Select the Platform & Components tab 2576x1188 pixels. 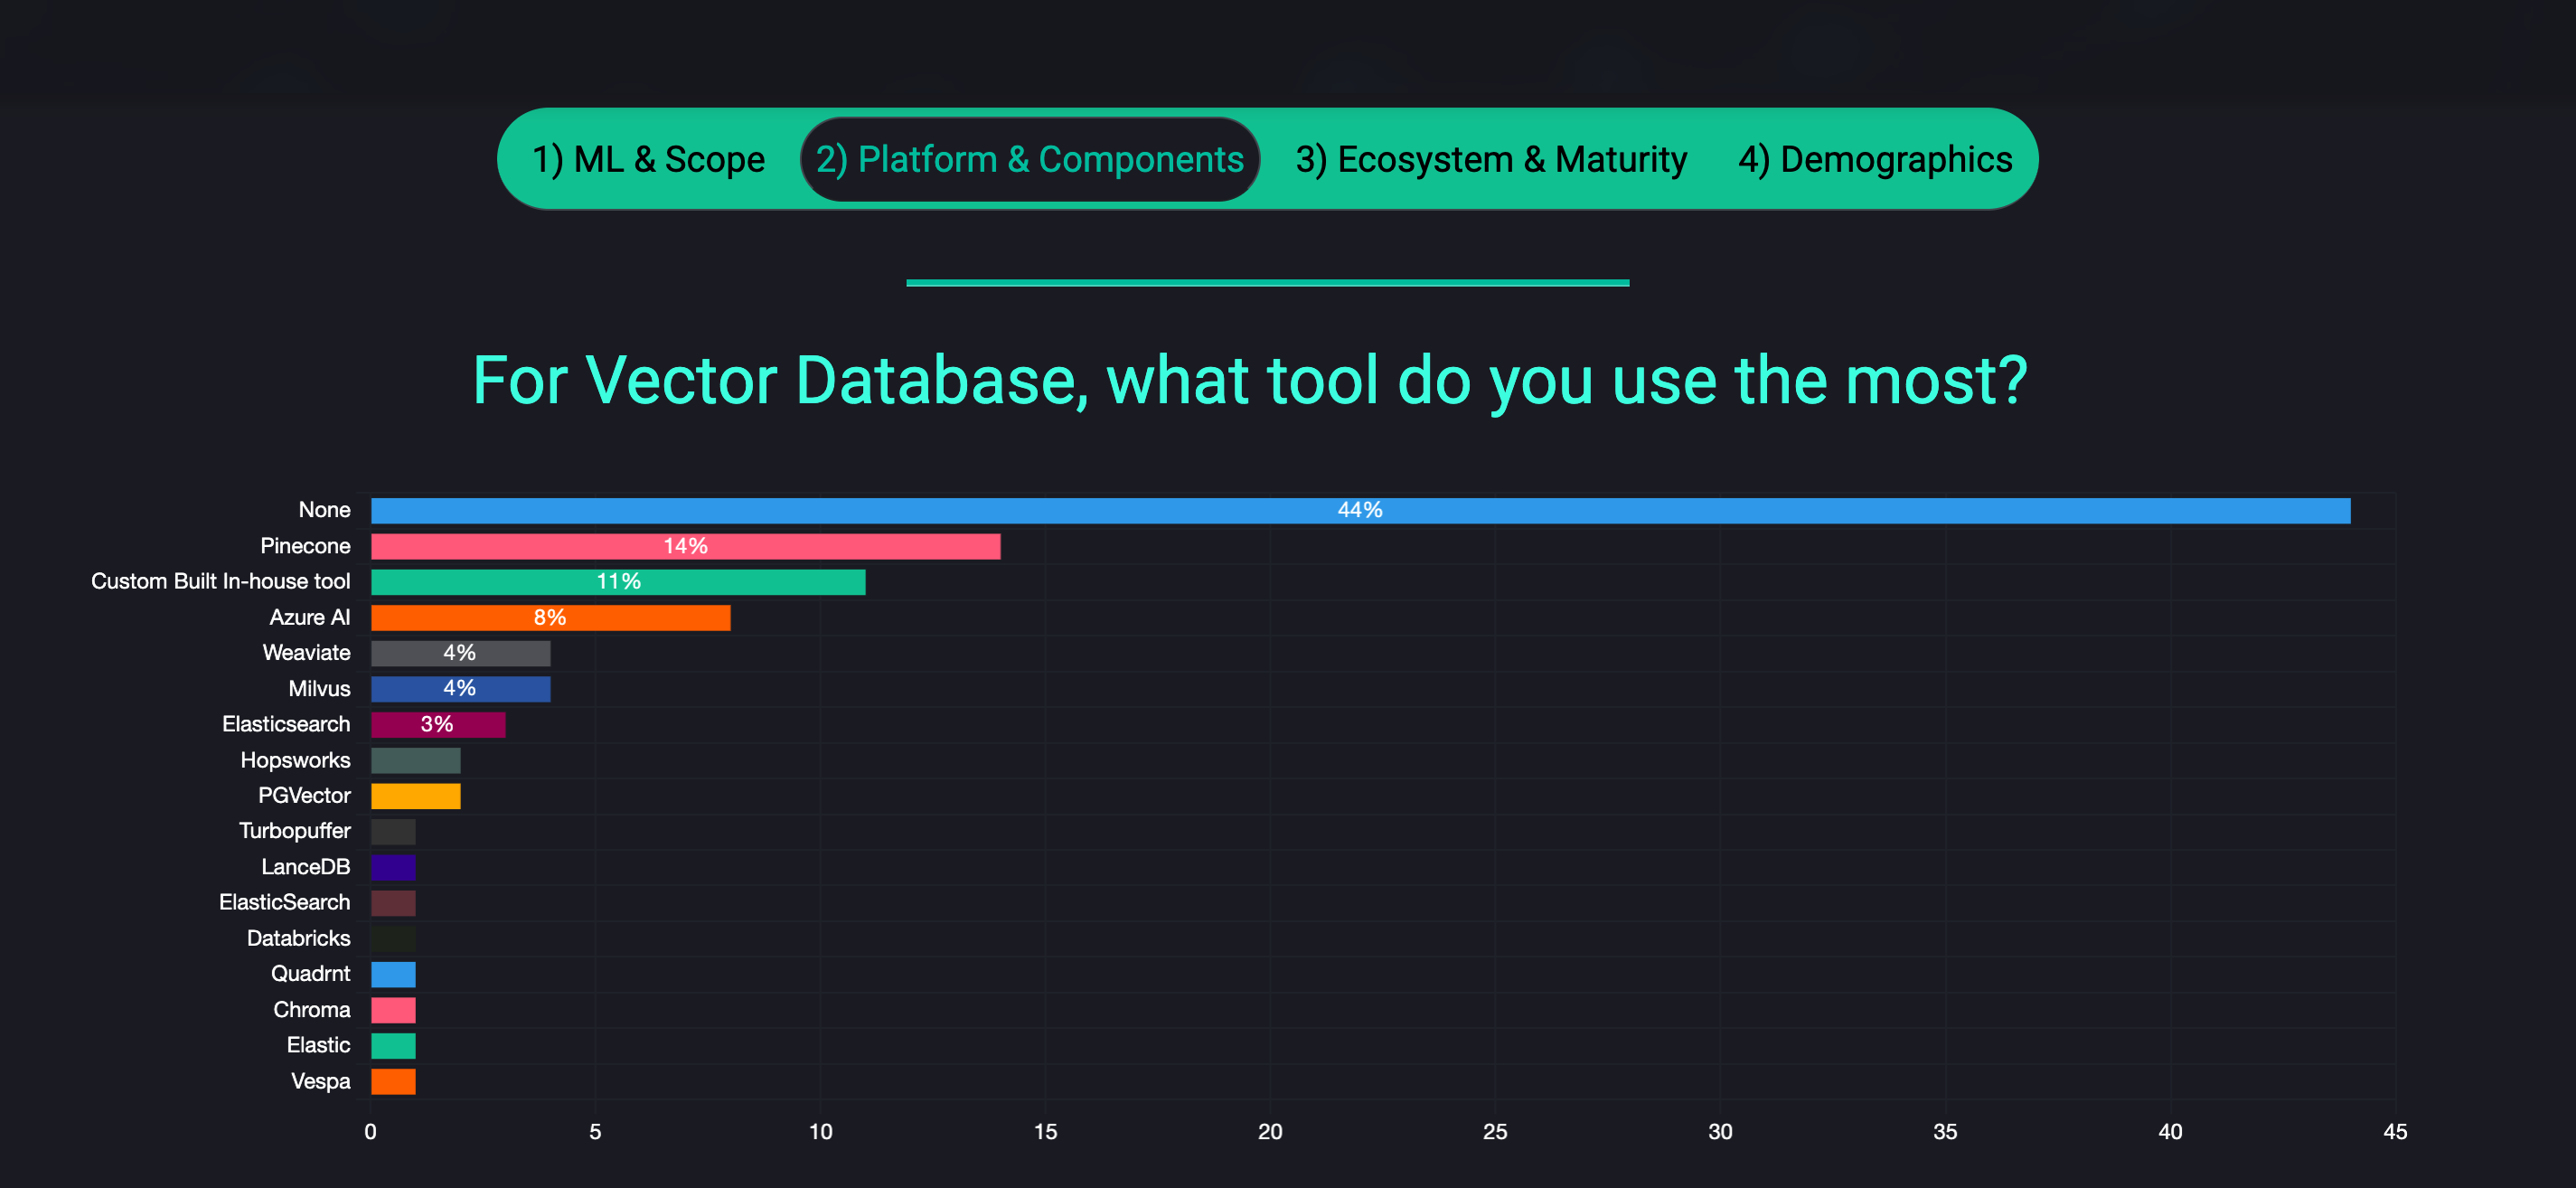[1029, 160]
